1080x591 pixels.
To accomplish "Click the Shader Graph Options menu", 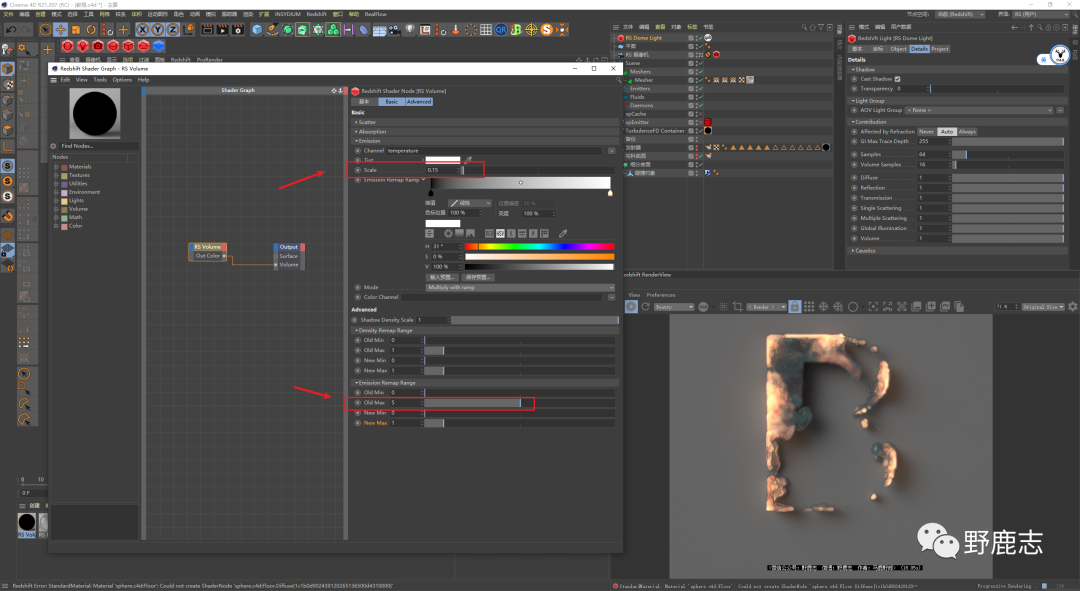I will click(x=122, y=80).
